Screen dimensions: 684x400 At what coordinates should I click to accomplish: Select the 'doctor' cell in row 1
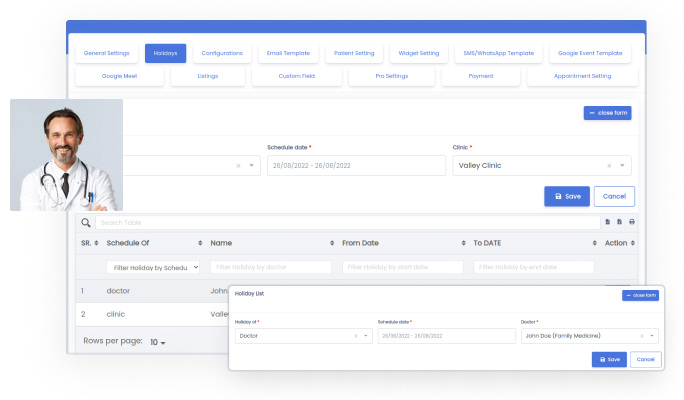pos(118,291)
